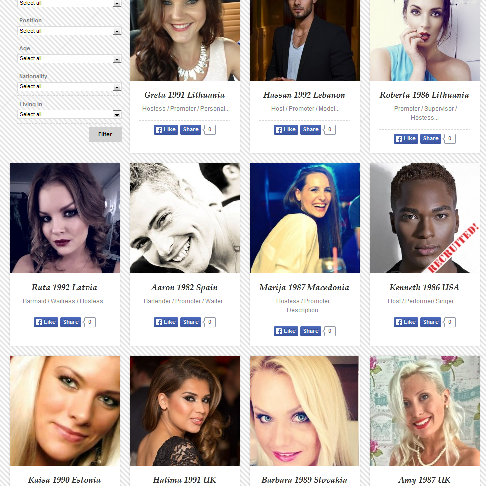The width and height of the screenshot is (486, 486).
Task: Like Ruta's profile on Facebook
Action: (x=46, y=322)
